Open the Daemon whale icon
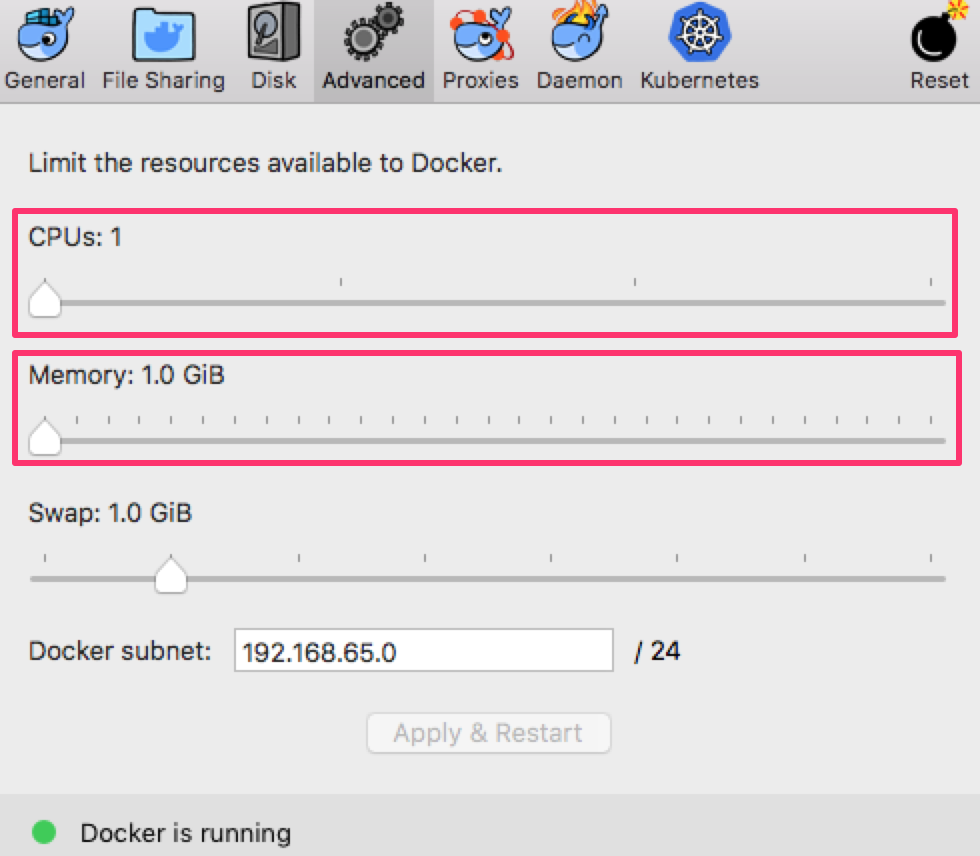Image resolution: width=980 pixels, height=856 pixels. click(x=579, y=34)
